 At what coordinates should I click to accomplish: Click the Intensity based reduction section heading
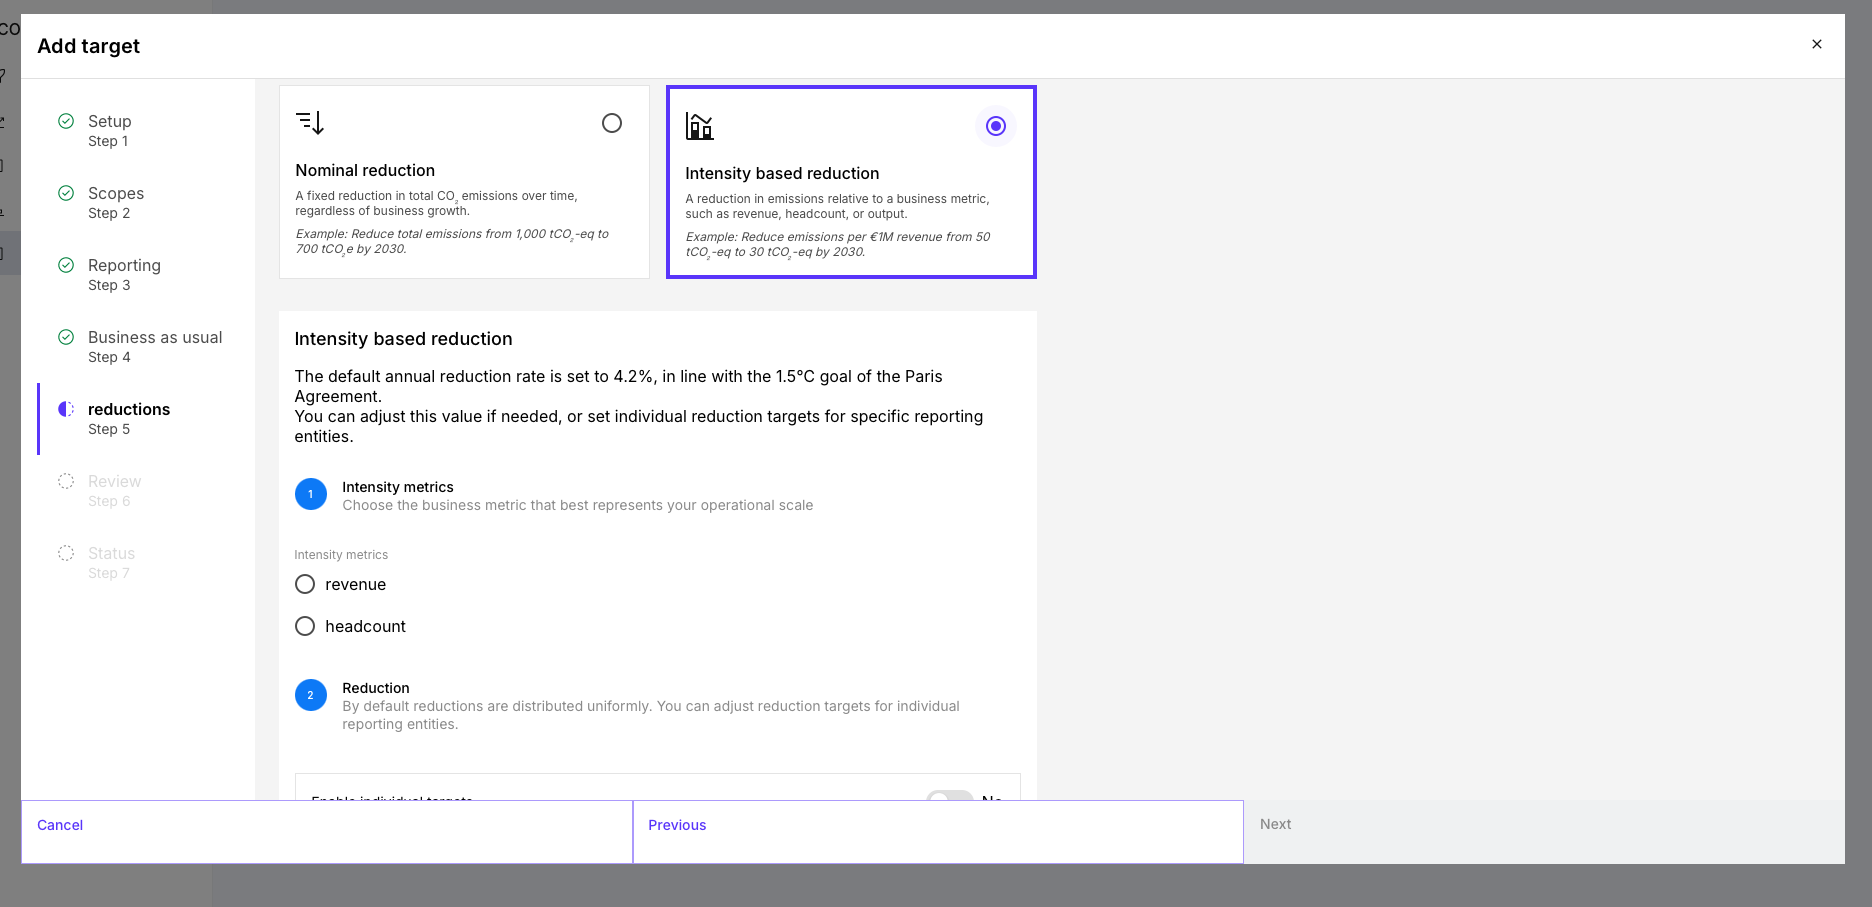403,339
